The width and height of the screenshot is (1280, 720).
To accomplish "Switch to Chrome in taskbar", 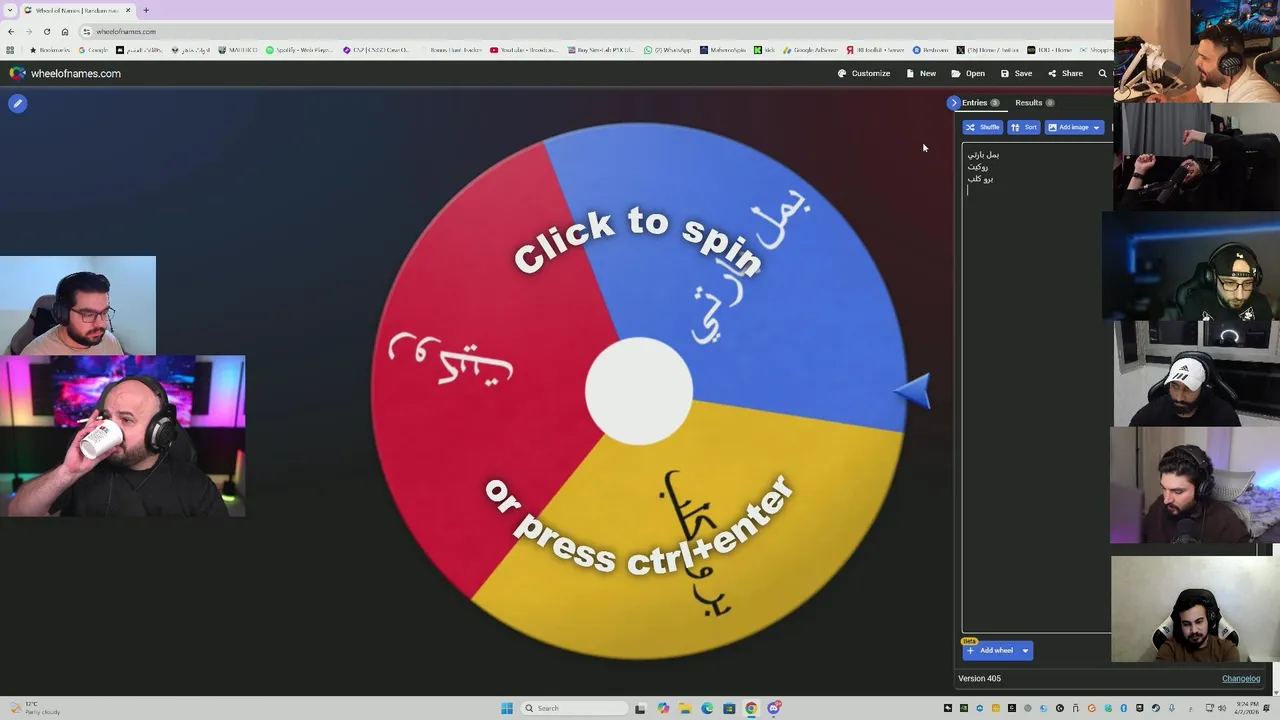I will click(751, 708).
